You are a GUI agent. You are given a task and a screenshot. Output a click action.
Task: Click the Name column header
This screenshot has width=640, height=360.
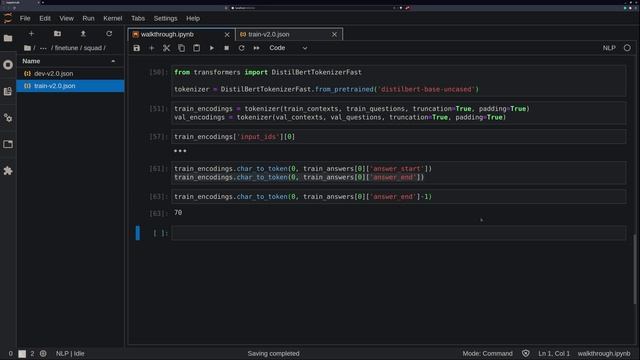[70, 61]
